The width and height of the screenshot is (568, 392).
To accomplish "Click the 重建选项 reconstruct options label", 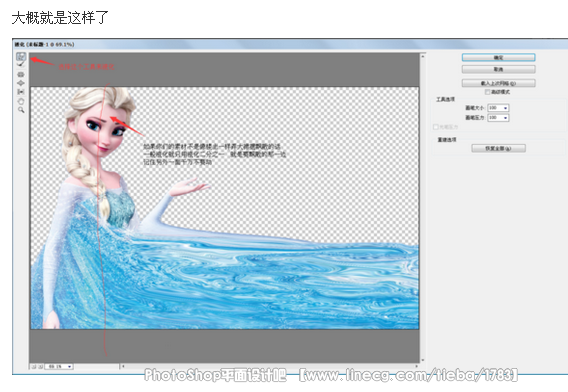I will [x=447, y=140].
